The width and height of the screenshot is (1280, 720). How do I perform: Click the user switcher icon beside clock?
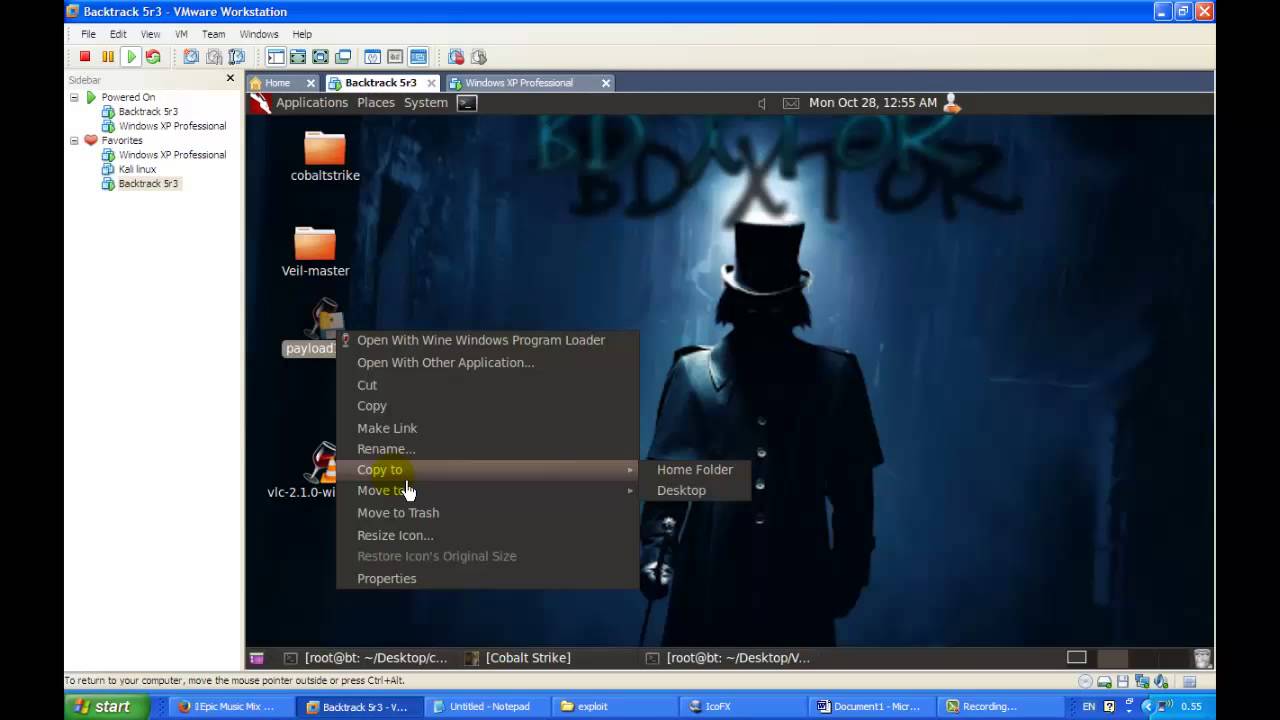(952, 102)
